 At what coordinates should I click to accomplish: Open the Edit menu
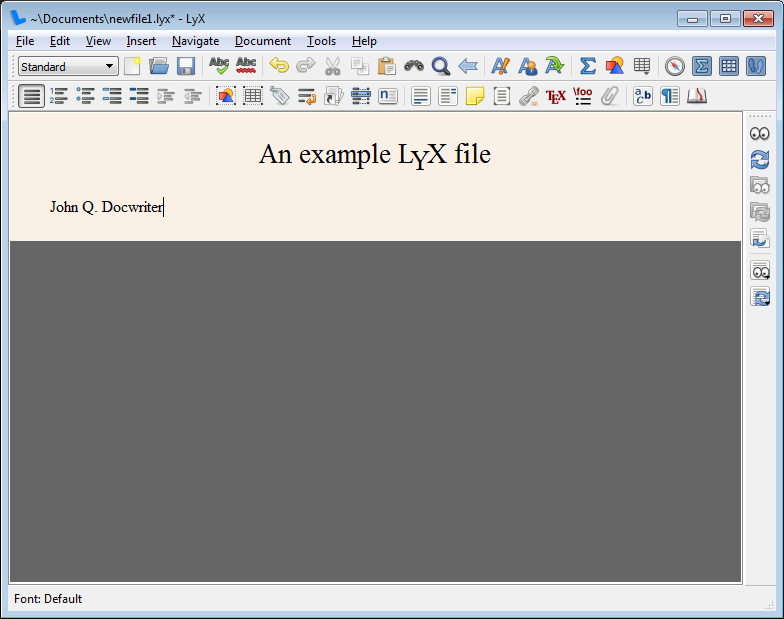(x=60, y=41)
